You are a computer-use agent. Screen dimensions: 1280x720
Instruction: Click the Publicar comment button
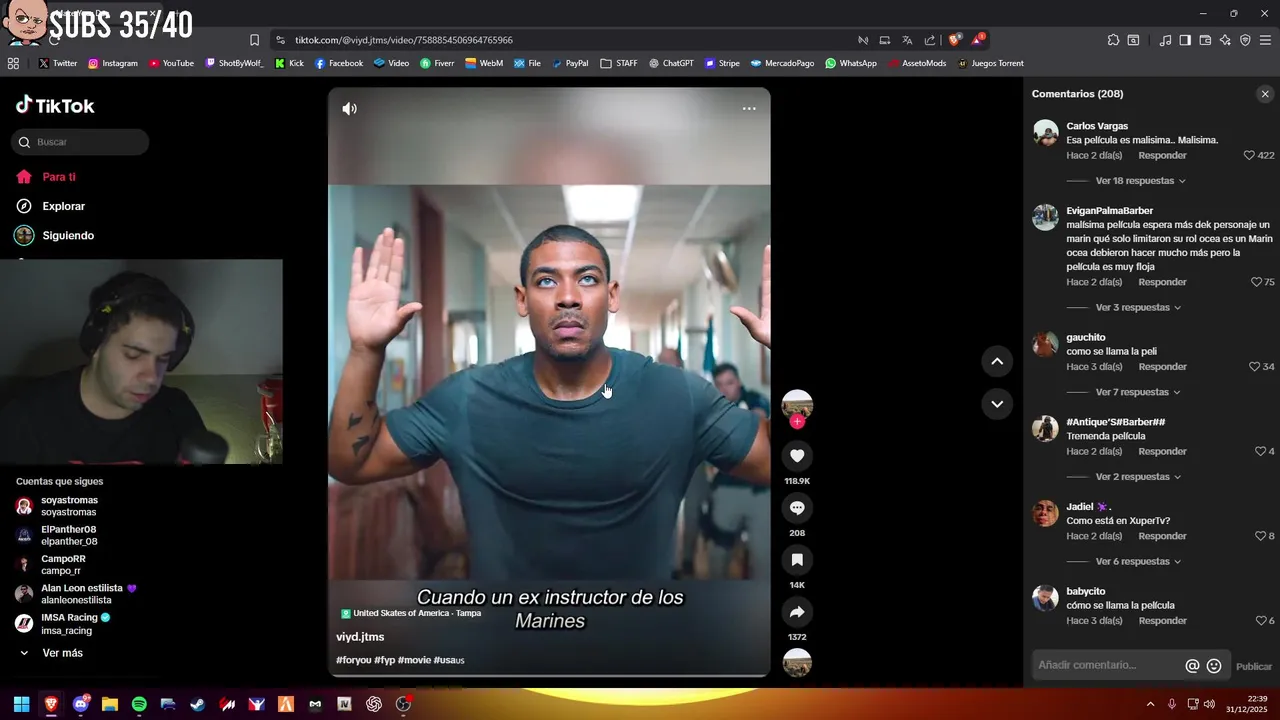tap(1254, 667)
